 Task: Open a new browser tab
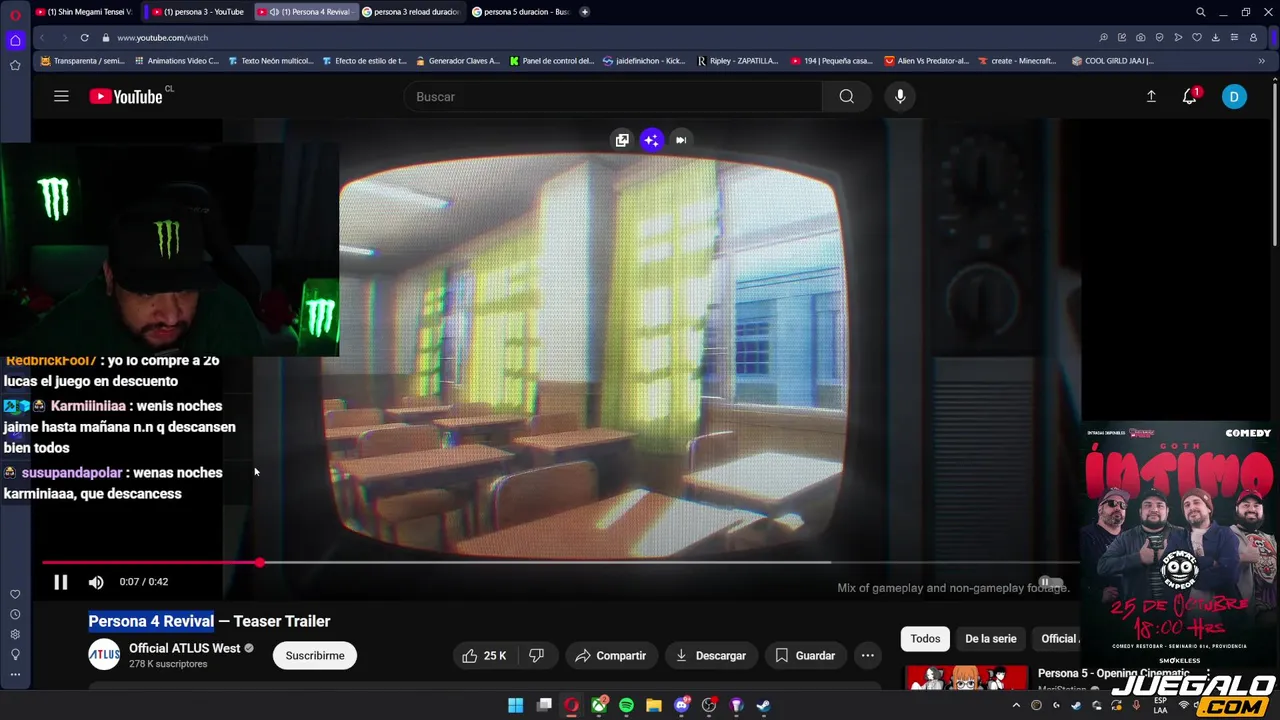tap(584, 12)
